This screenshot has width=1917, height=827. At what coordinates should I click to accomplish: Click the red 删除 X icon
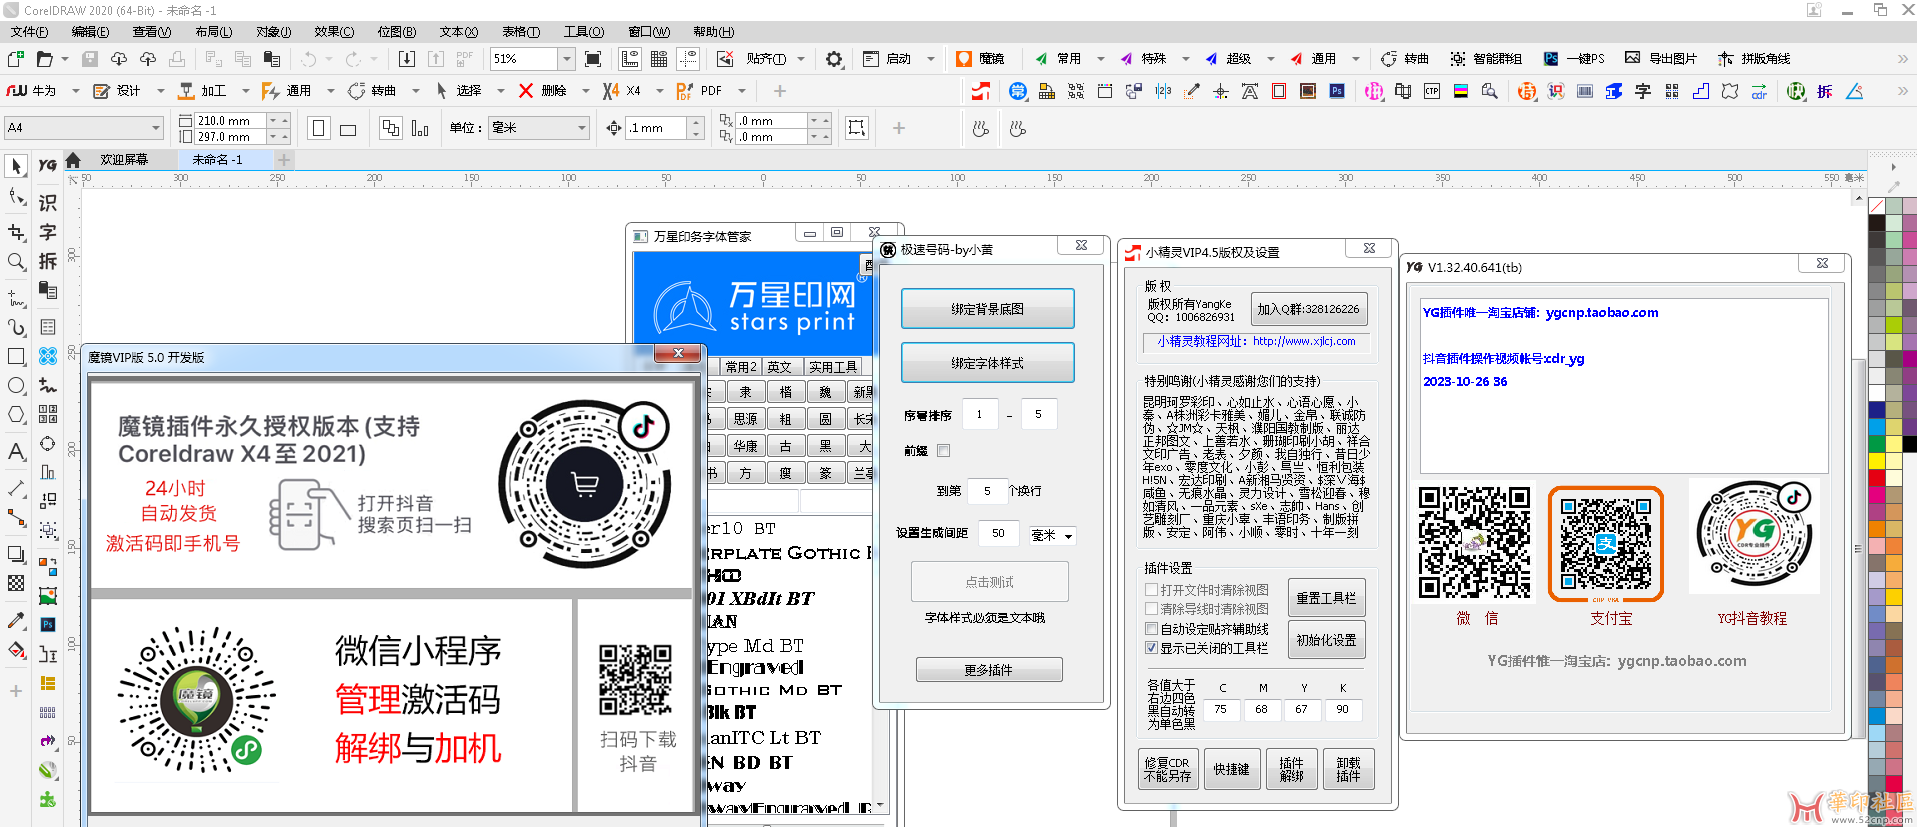526,91
